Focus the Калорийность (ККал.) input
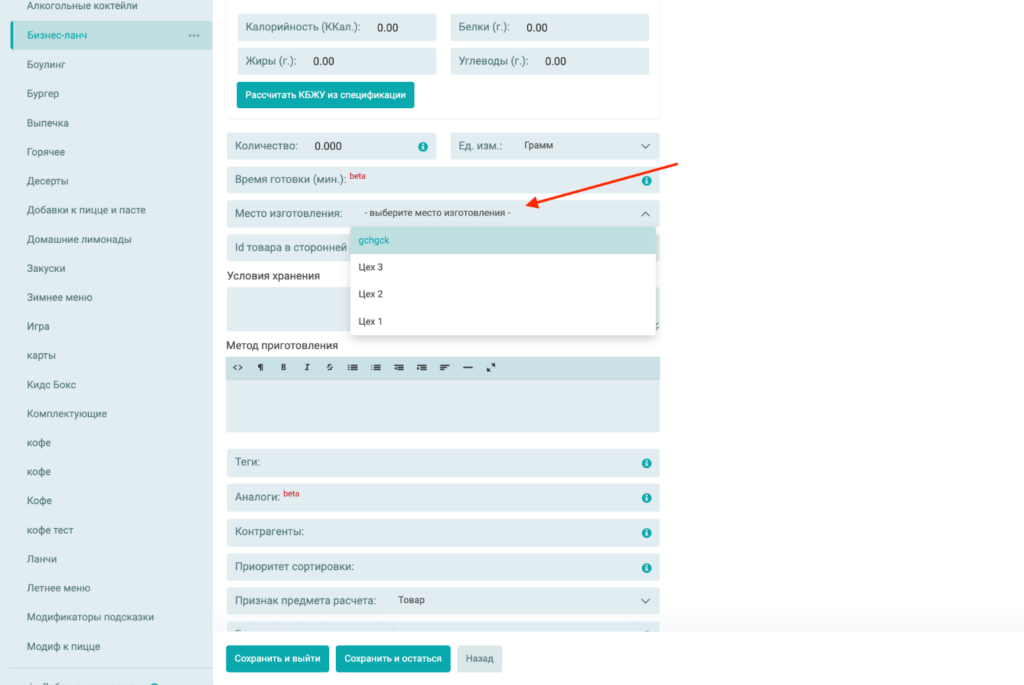1024x685 pixels. coord(336,27)
